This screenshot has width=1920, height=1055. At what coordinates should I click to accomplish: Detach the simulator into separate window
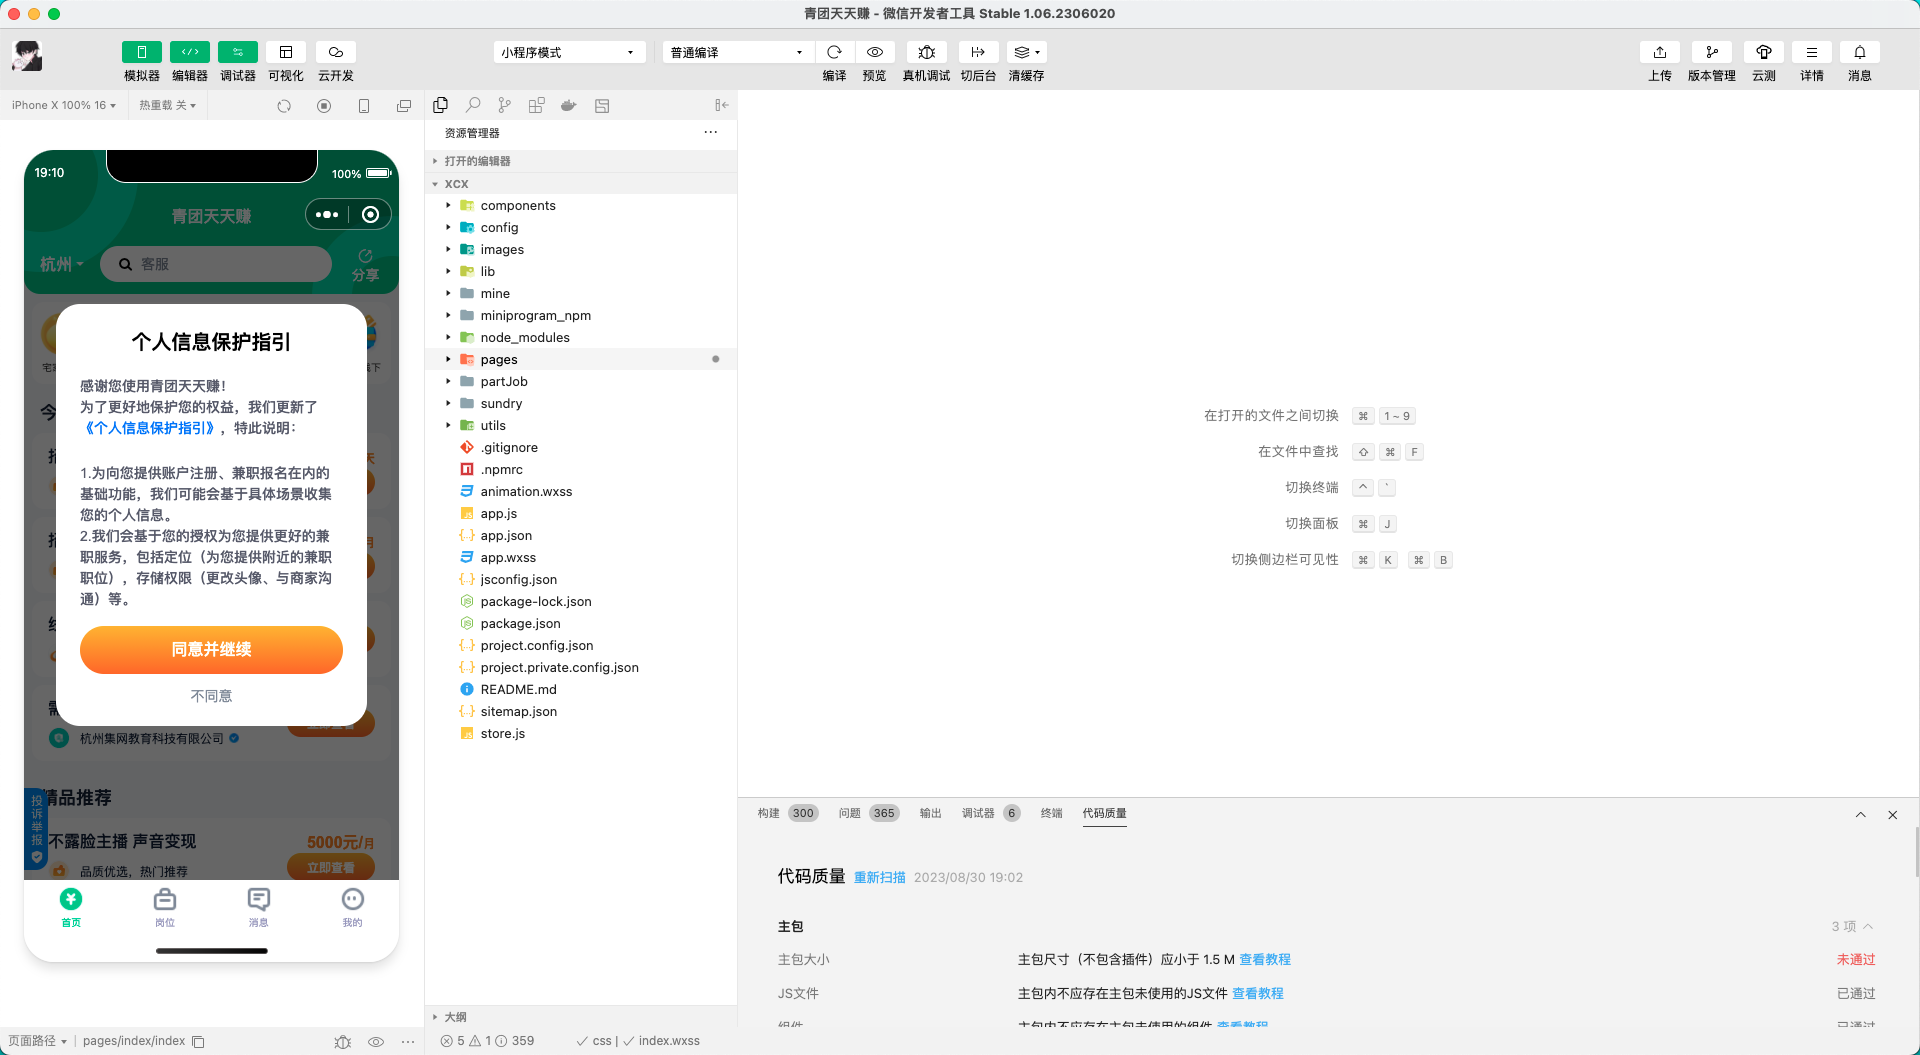click(404, 106)
